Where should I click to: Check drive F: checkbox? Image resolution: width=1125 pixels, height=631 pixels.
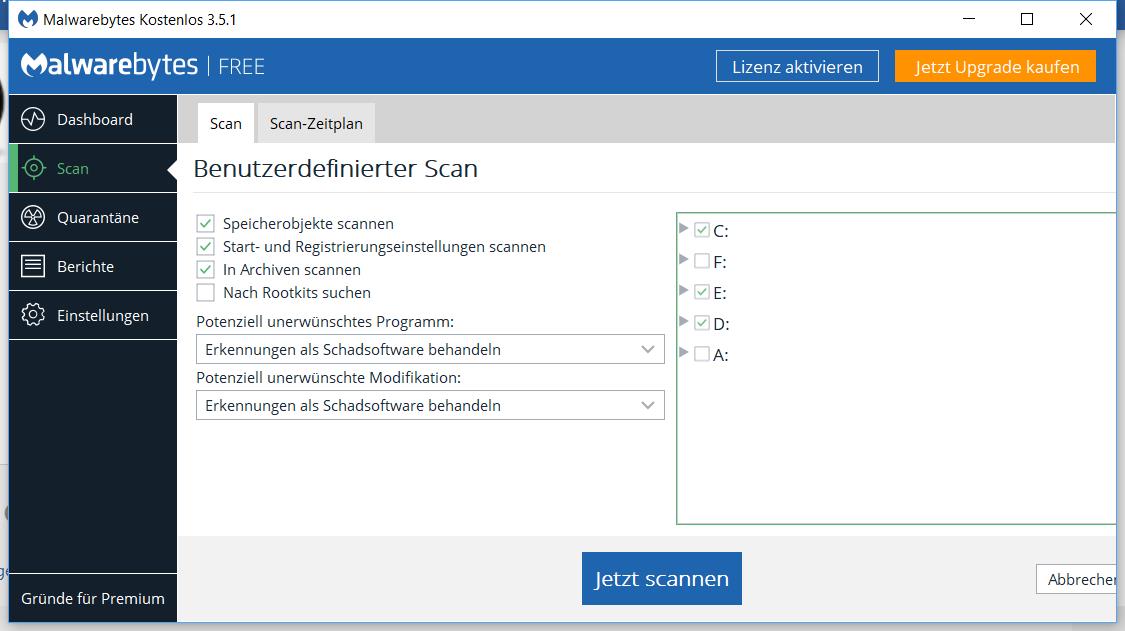pyautogui.click(x=702, y=261)
